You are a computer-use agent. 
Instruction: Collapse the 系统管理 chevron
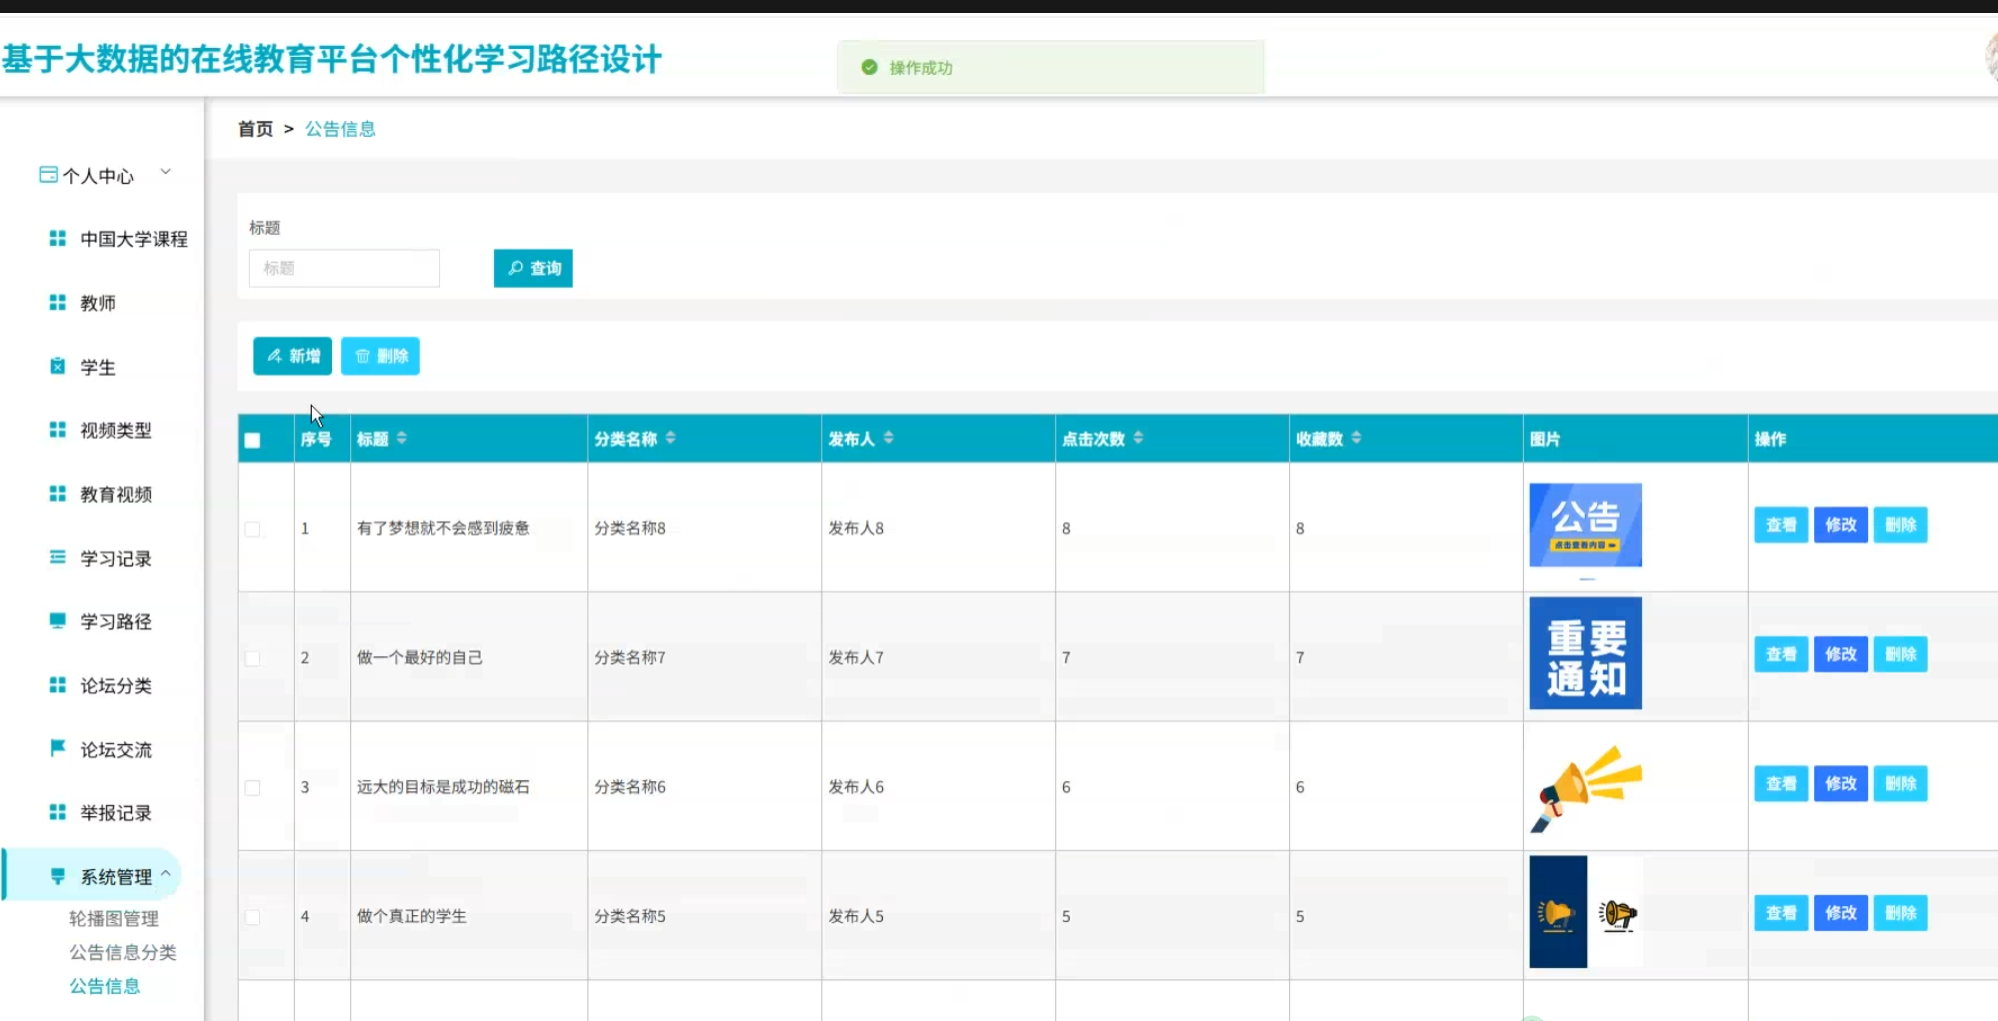click(x=166, y=873)
